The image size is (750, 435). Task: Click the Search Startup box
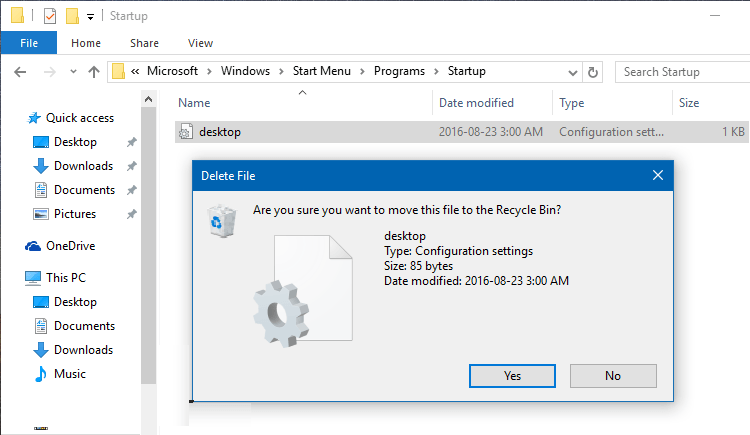[683, 72]
